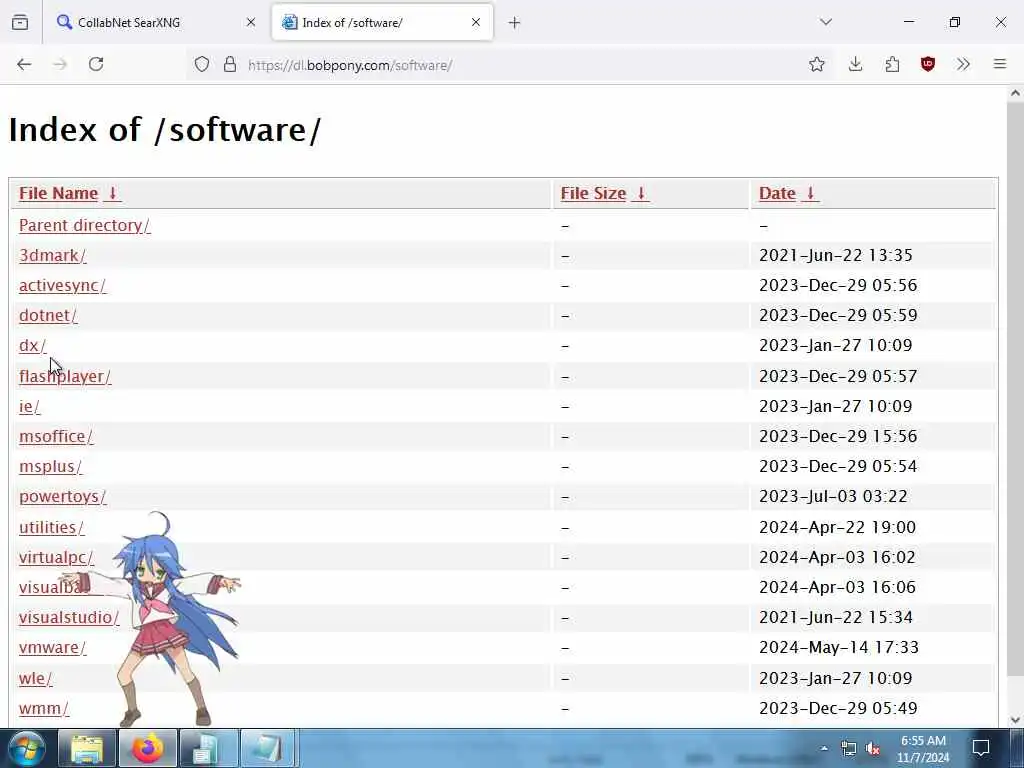Switch to Firefox in taskbar
The image size is (1024, 768).
point(148,748)
